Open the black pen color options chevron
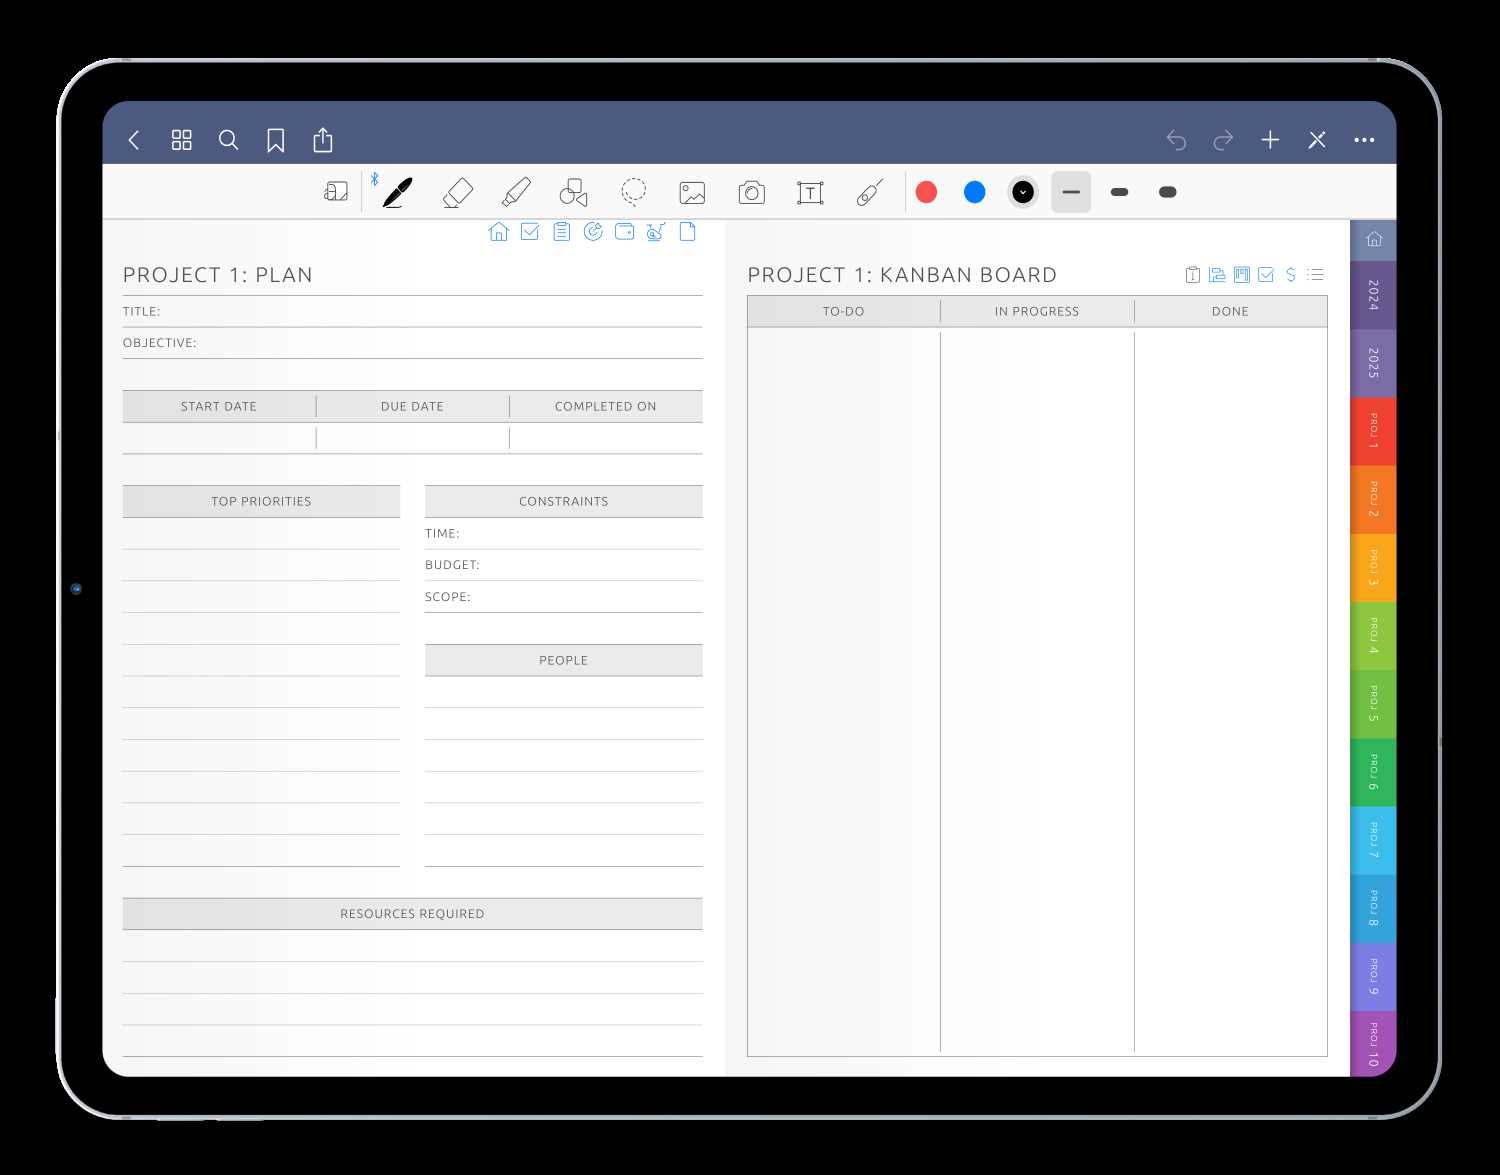 point(1022,192)
